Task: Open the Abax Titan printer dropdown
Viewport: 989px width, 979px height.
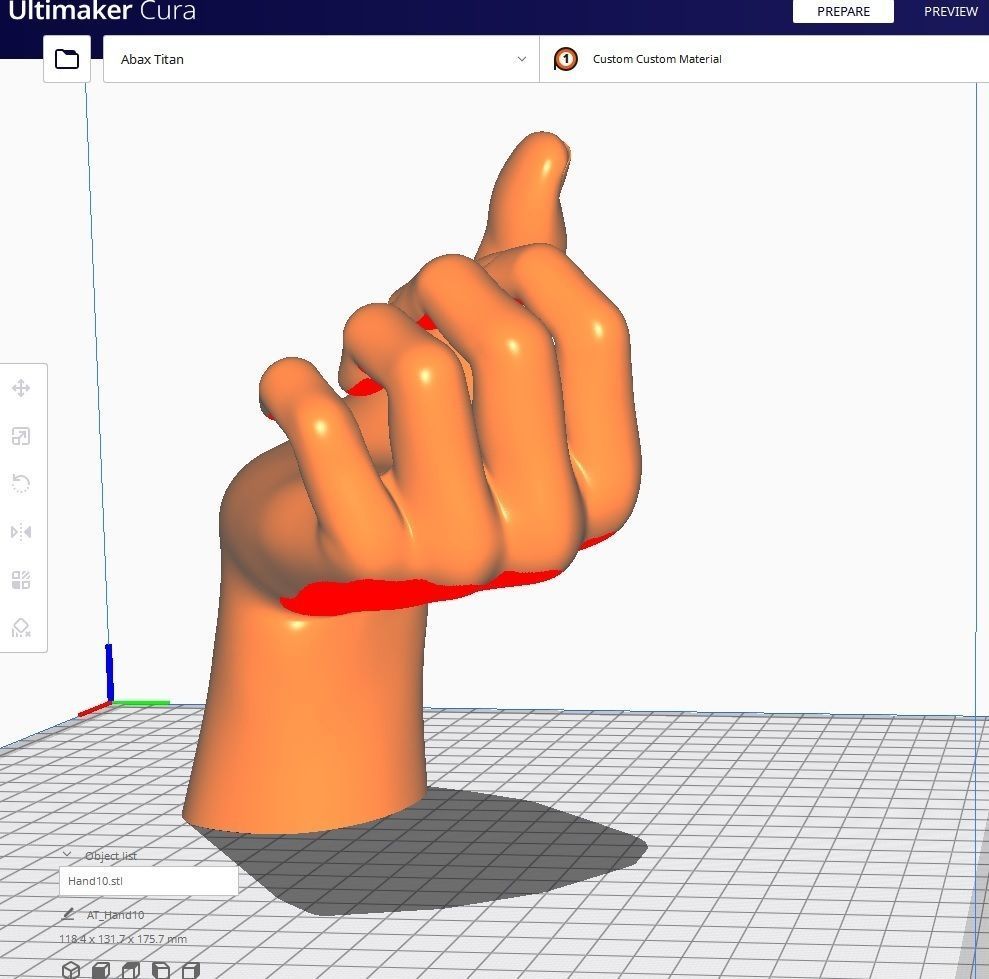Action: 321,59
